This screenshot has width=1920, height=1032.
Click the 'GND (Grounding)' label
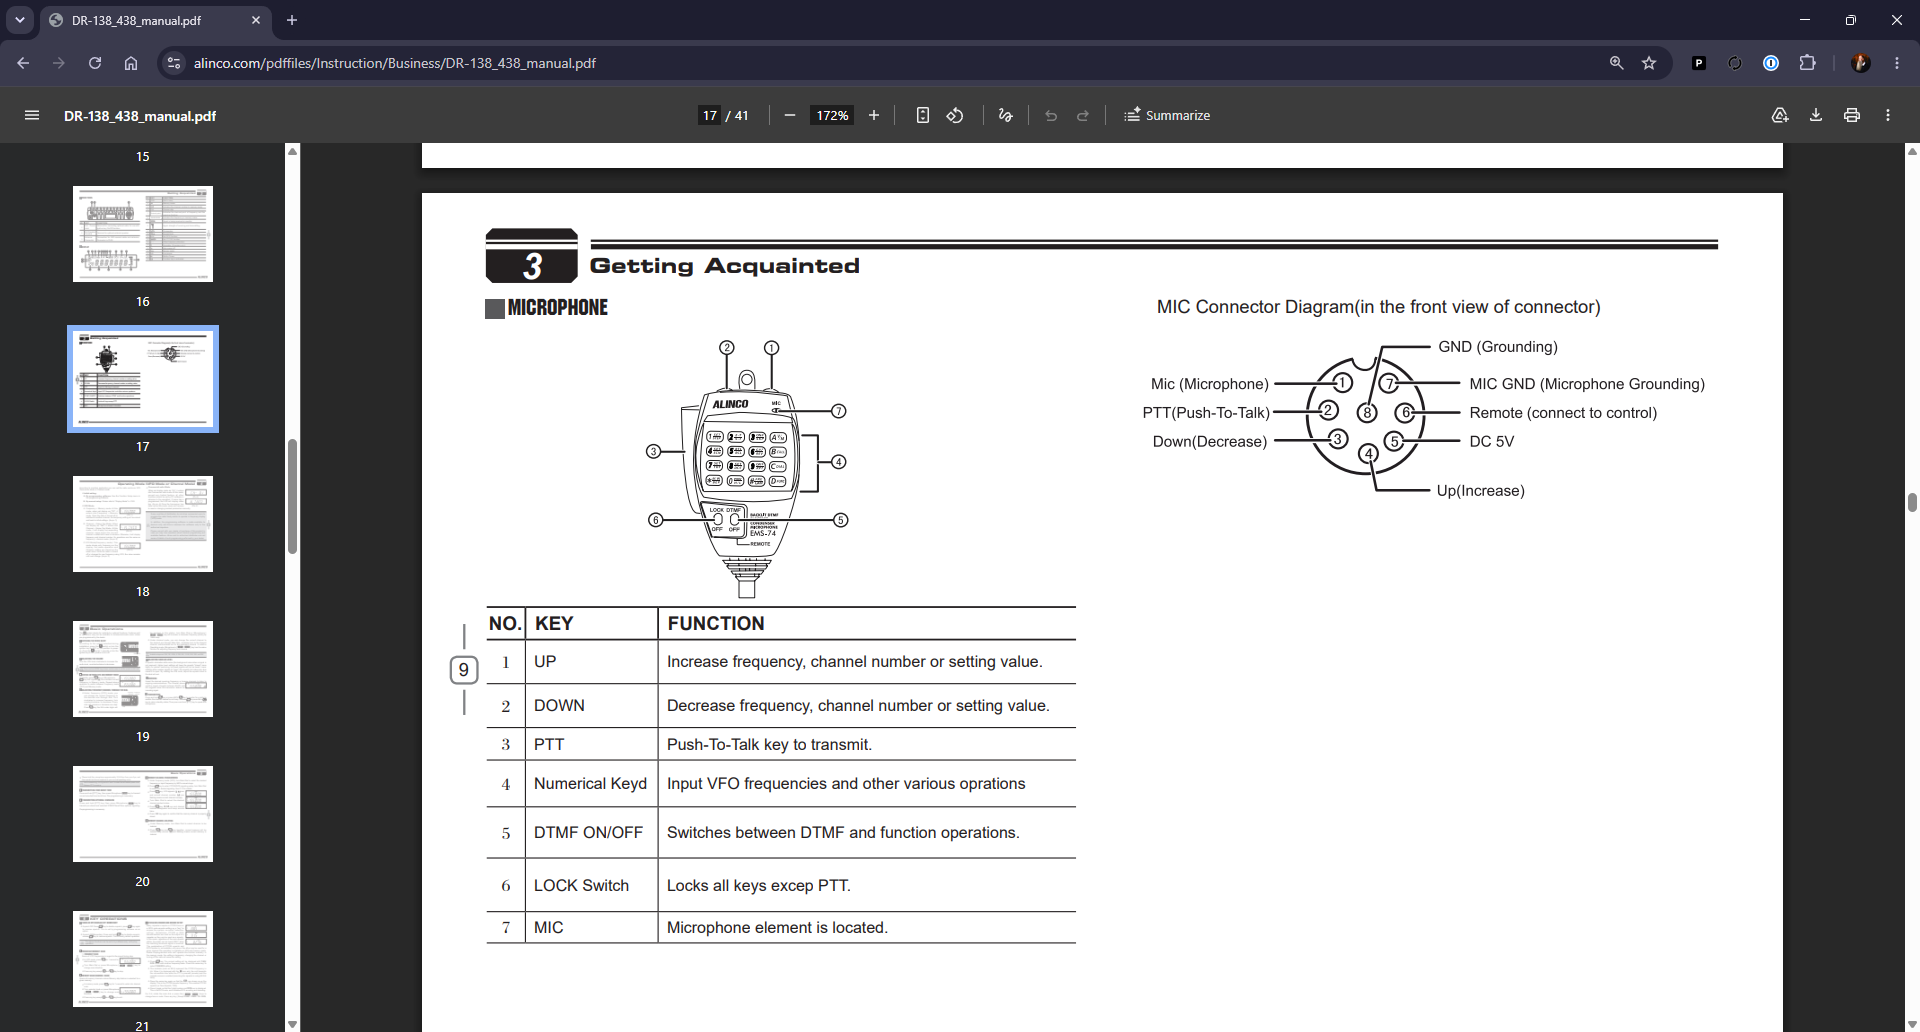tap(1497, 347)
